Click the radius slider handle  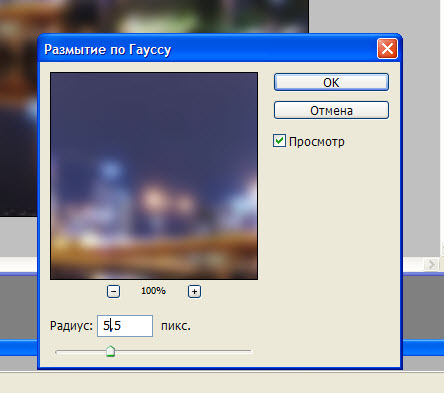click(110, 351)
